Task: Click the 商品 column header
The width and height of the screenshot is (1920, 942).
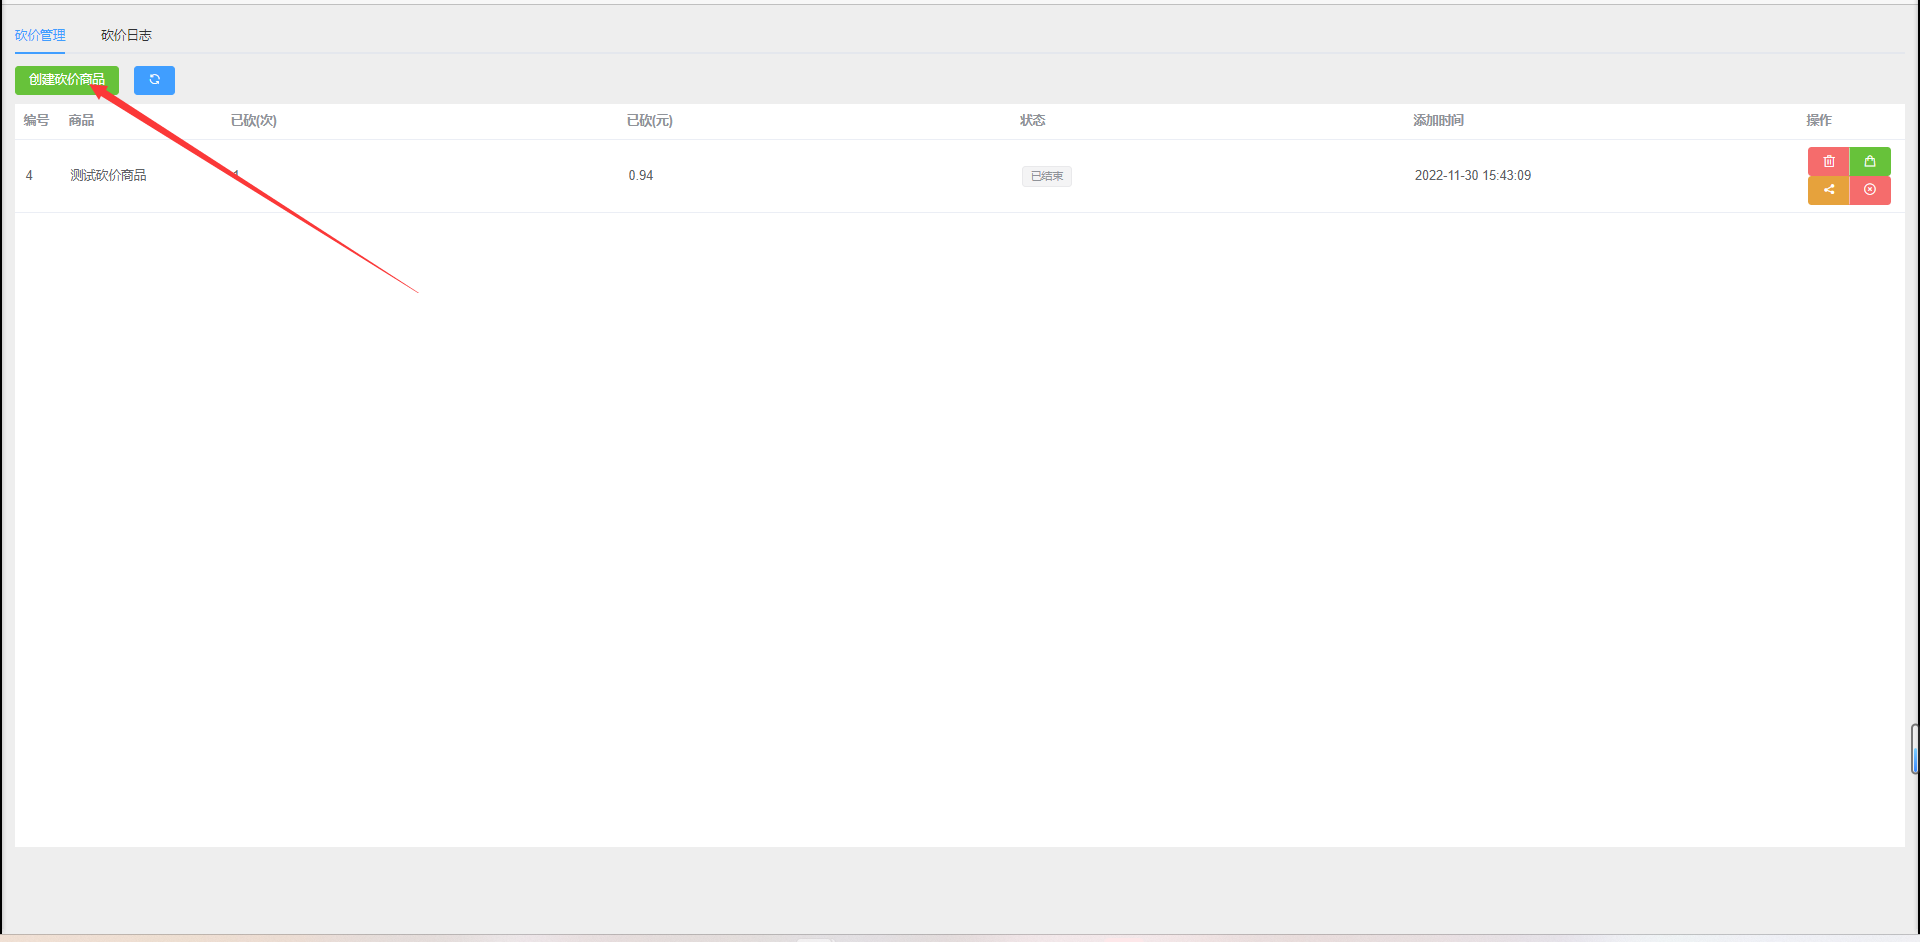Action: (x=81, y=120)
